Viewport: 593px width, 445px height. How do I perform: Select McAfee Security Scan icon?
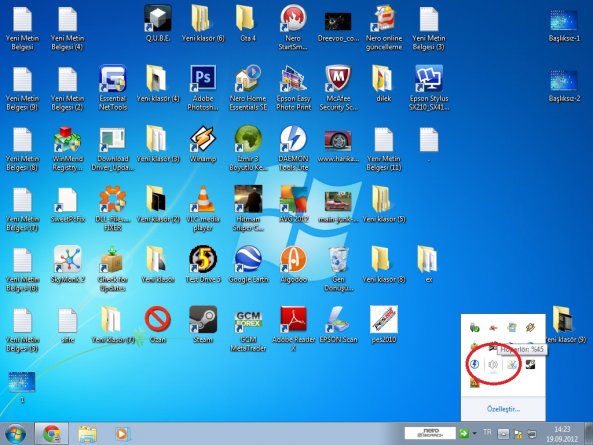338,88
